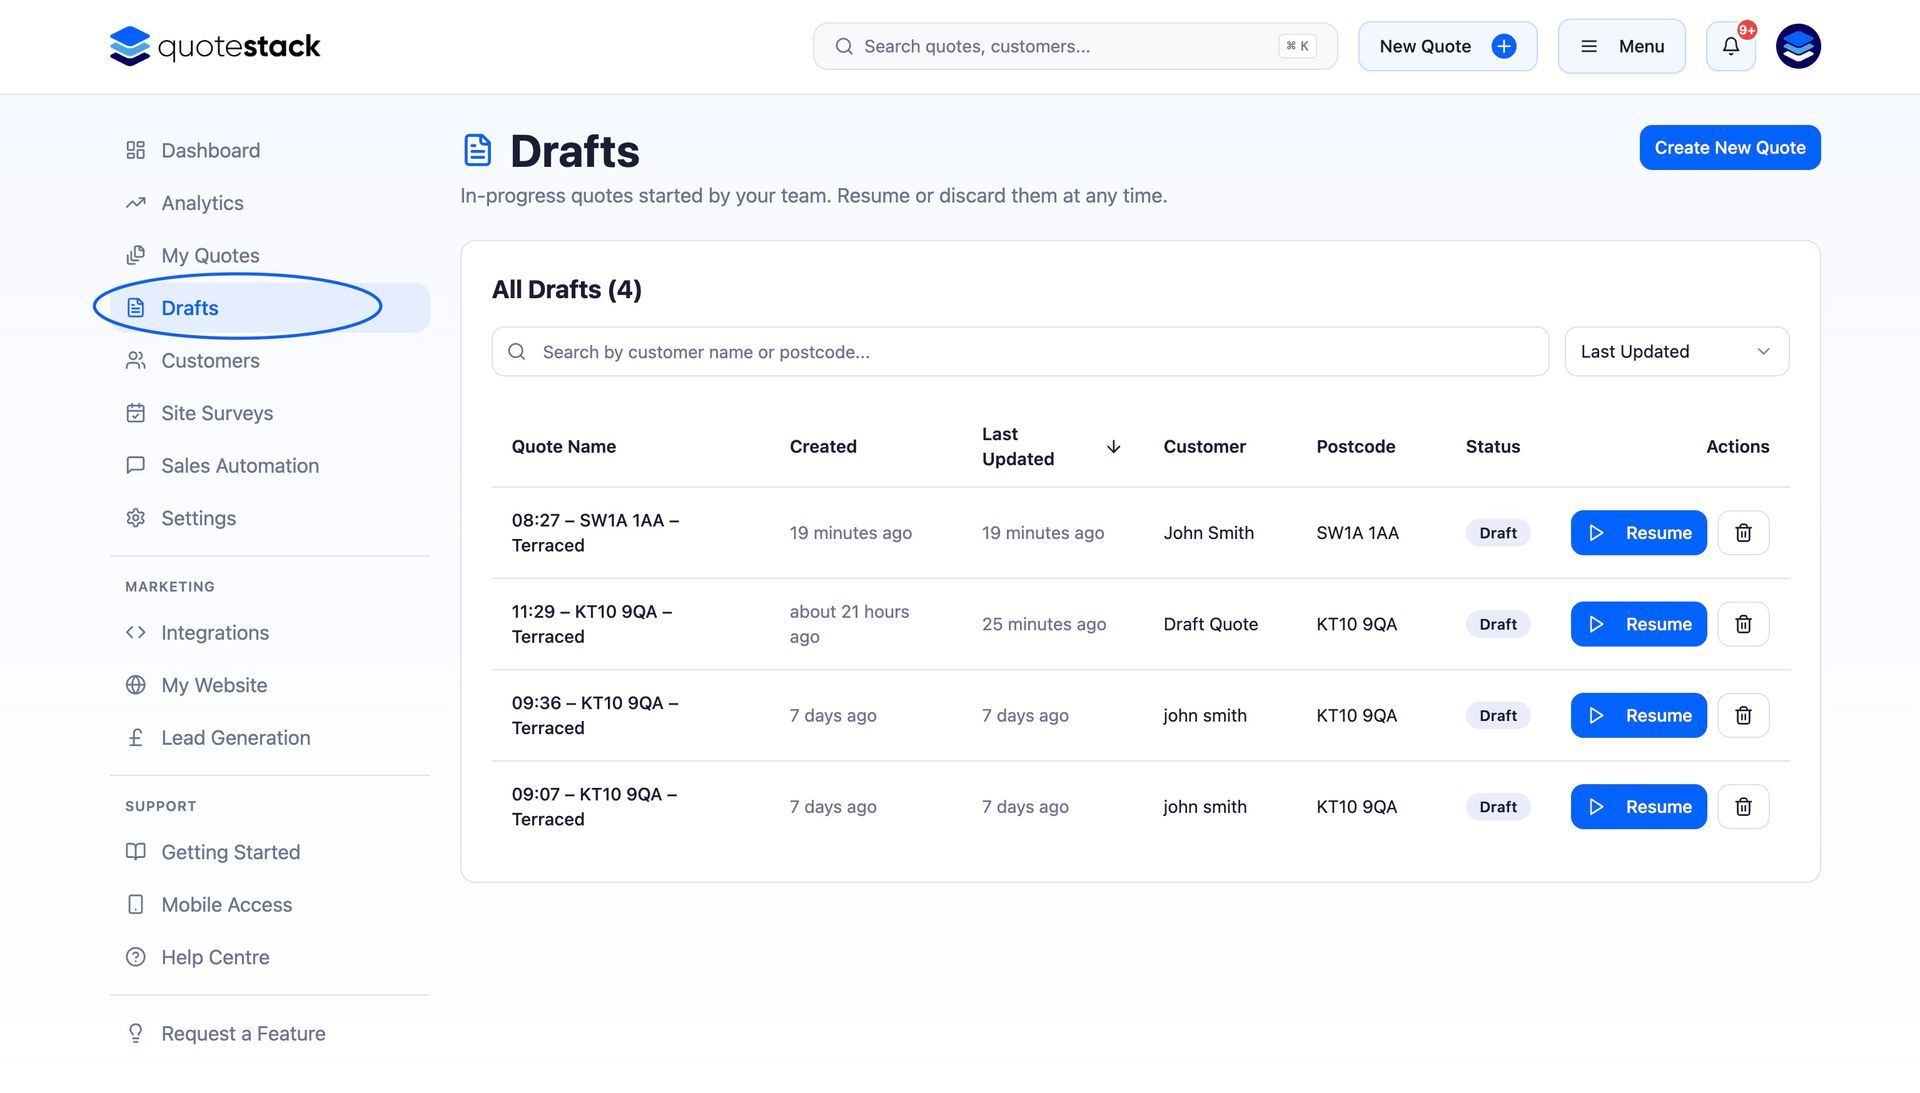Image resolution: width=1920 pixels, height=1093 pixels.
Task: Click trash icon for 09:36 draft
Action: click(x=1742, y=716)
